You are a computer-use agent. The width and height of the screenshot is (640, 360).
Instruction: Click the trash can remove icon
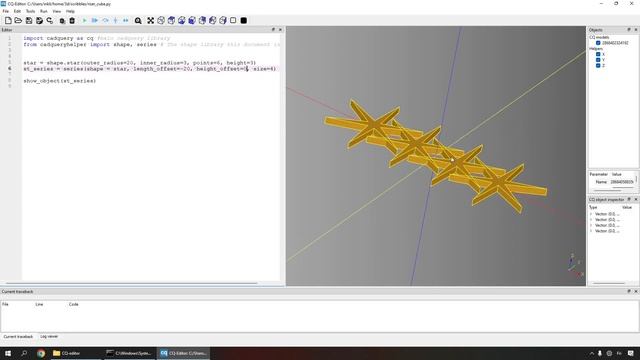point(72,20)
